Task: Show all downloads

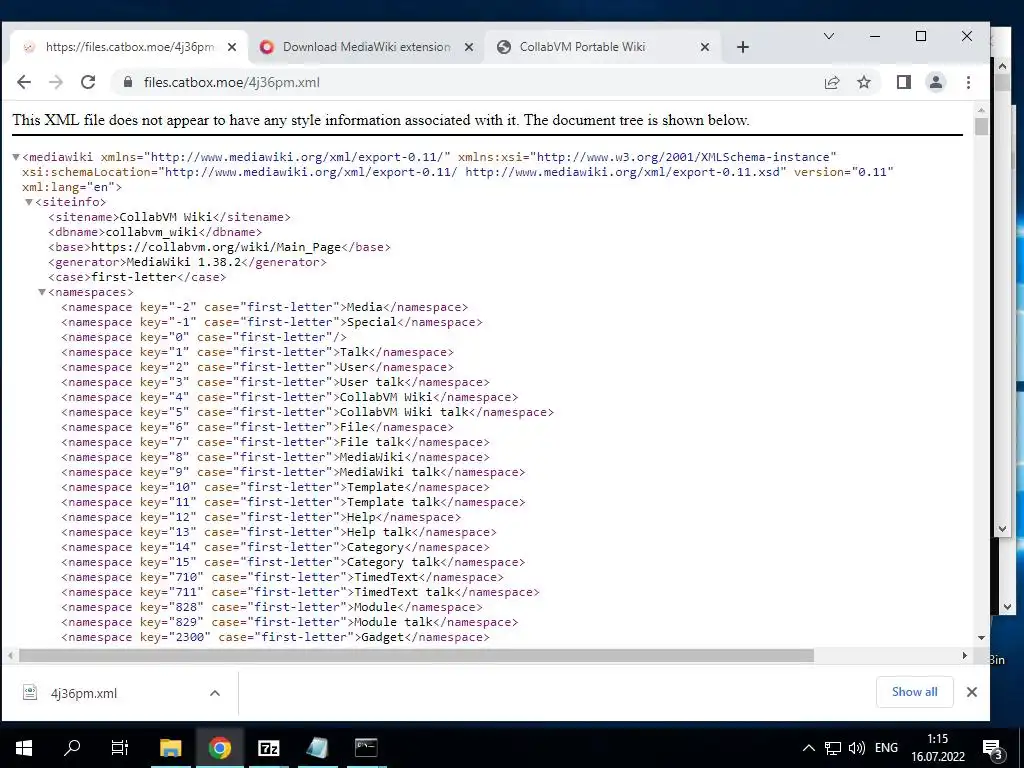Action: (x=914, y=692)
